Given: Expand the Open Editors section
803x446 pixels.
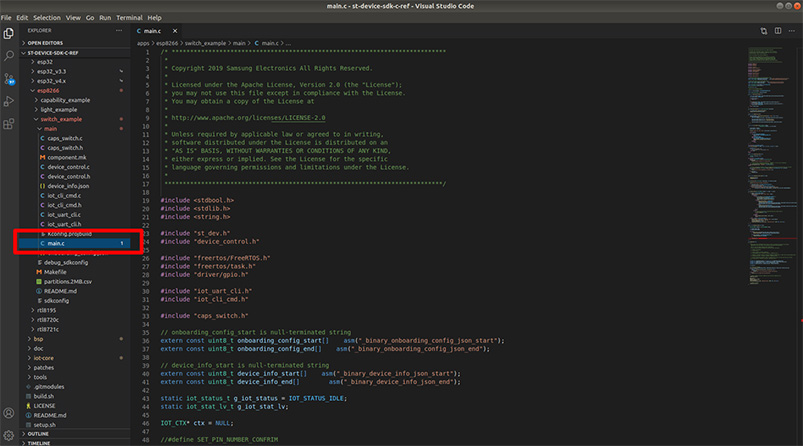Looking at the screenshot, I should coord(44,43).
